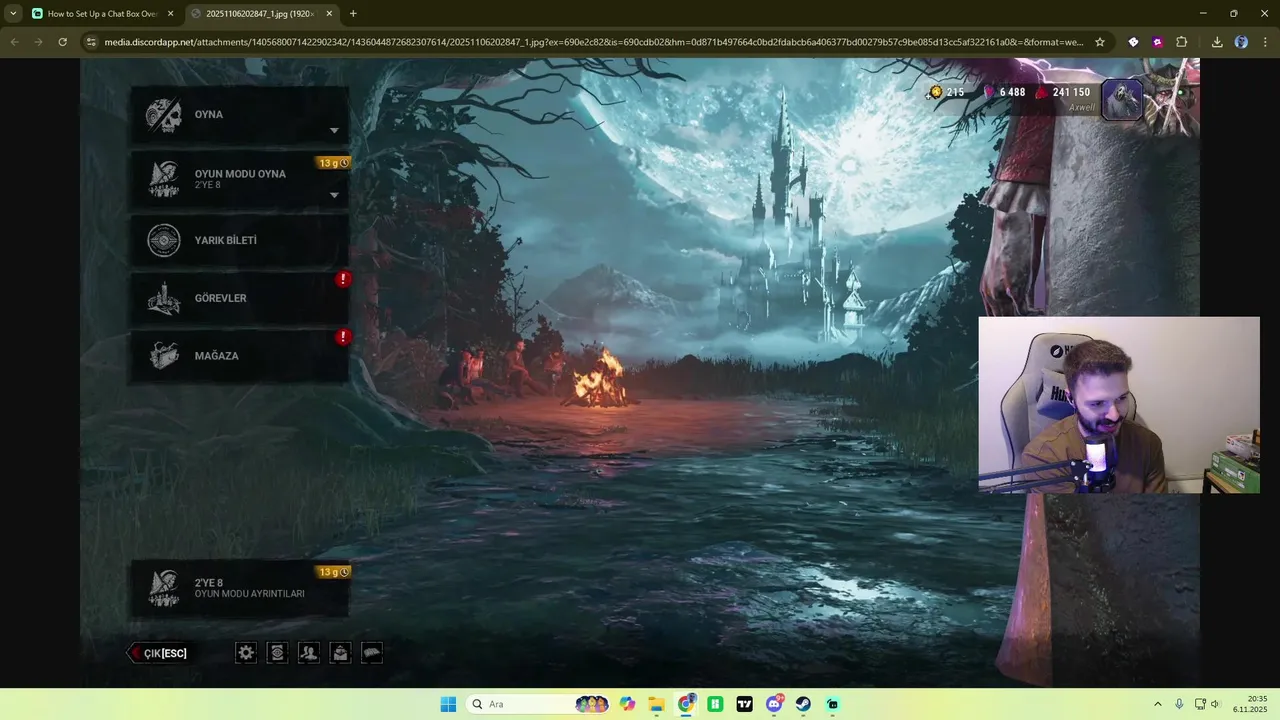Open a new browser tab
The image size is (1280, 720).
(x=353, y=14)
